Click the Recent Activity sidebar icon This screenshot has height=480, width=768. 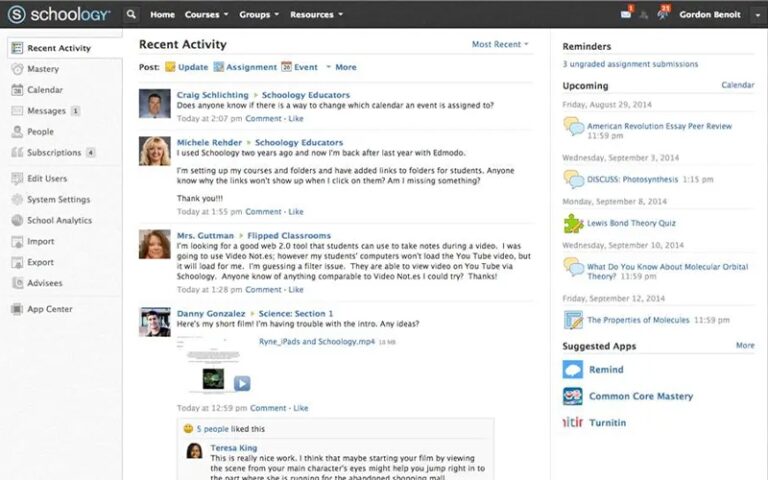click(x=17, y=48)
